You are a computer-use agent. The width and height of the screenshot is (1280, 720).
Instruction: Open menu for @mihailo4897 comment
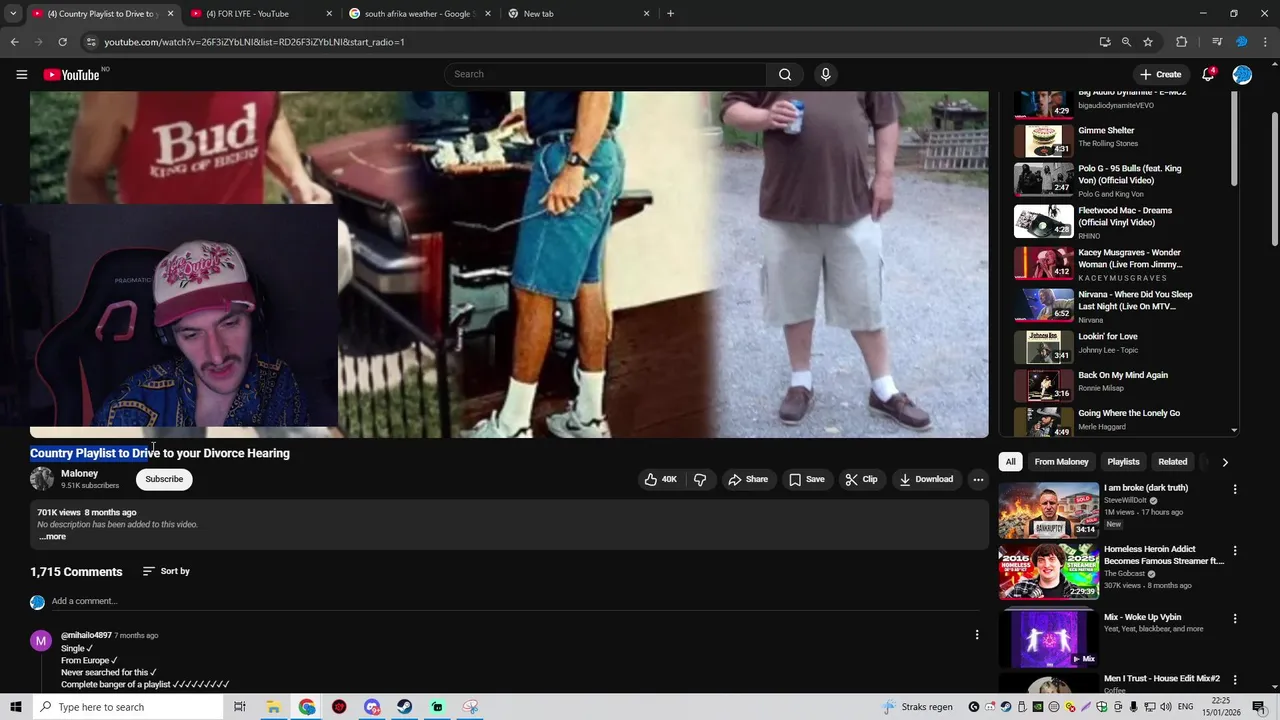coord(977,634)
